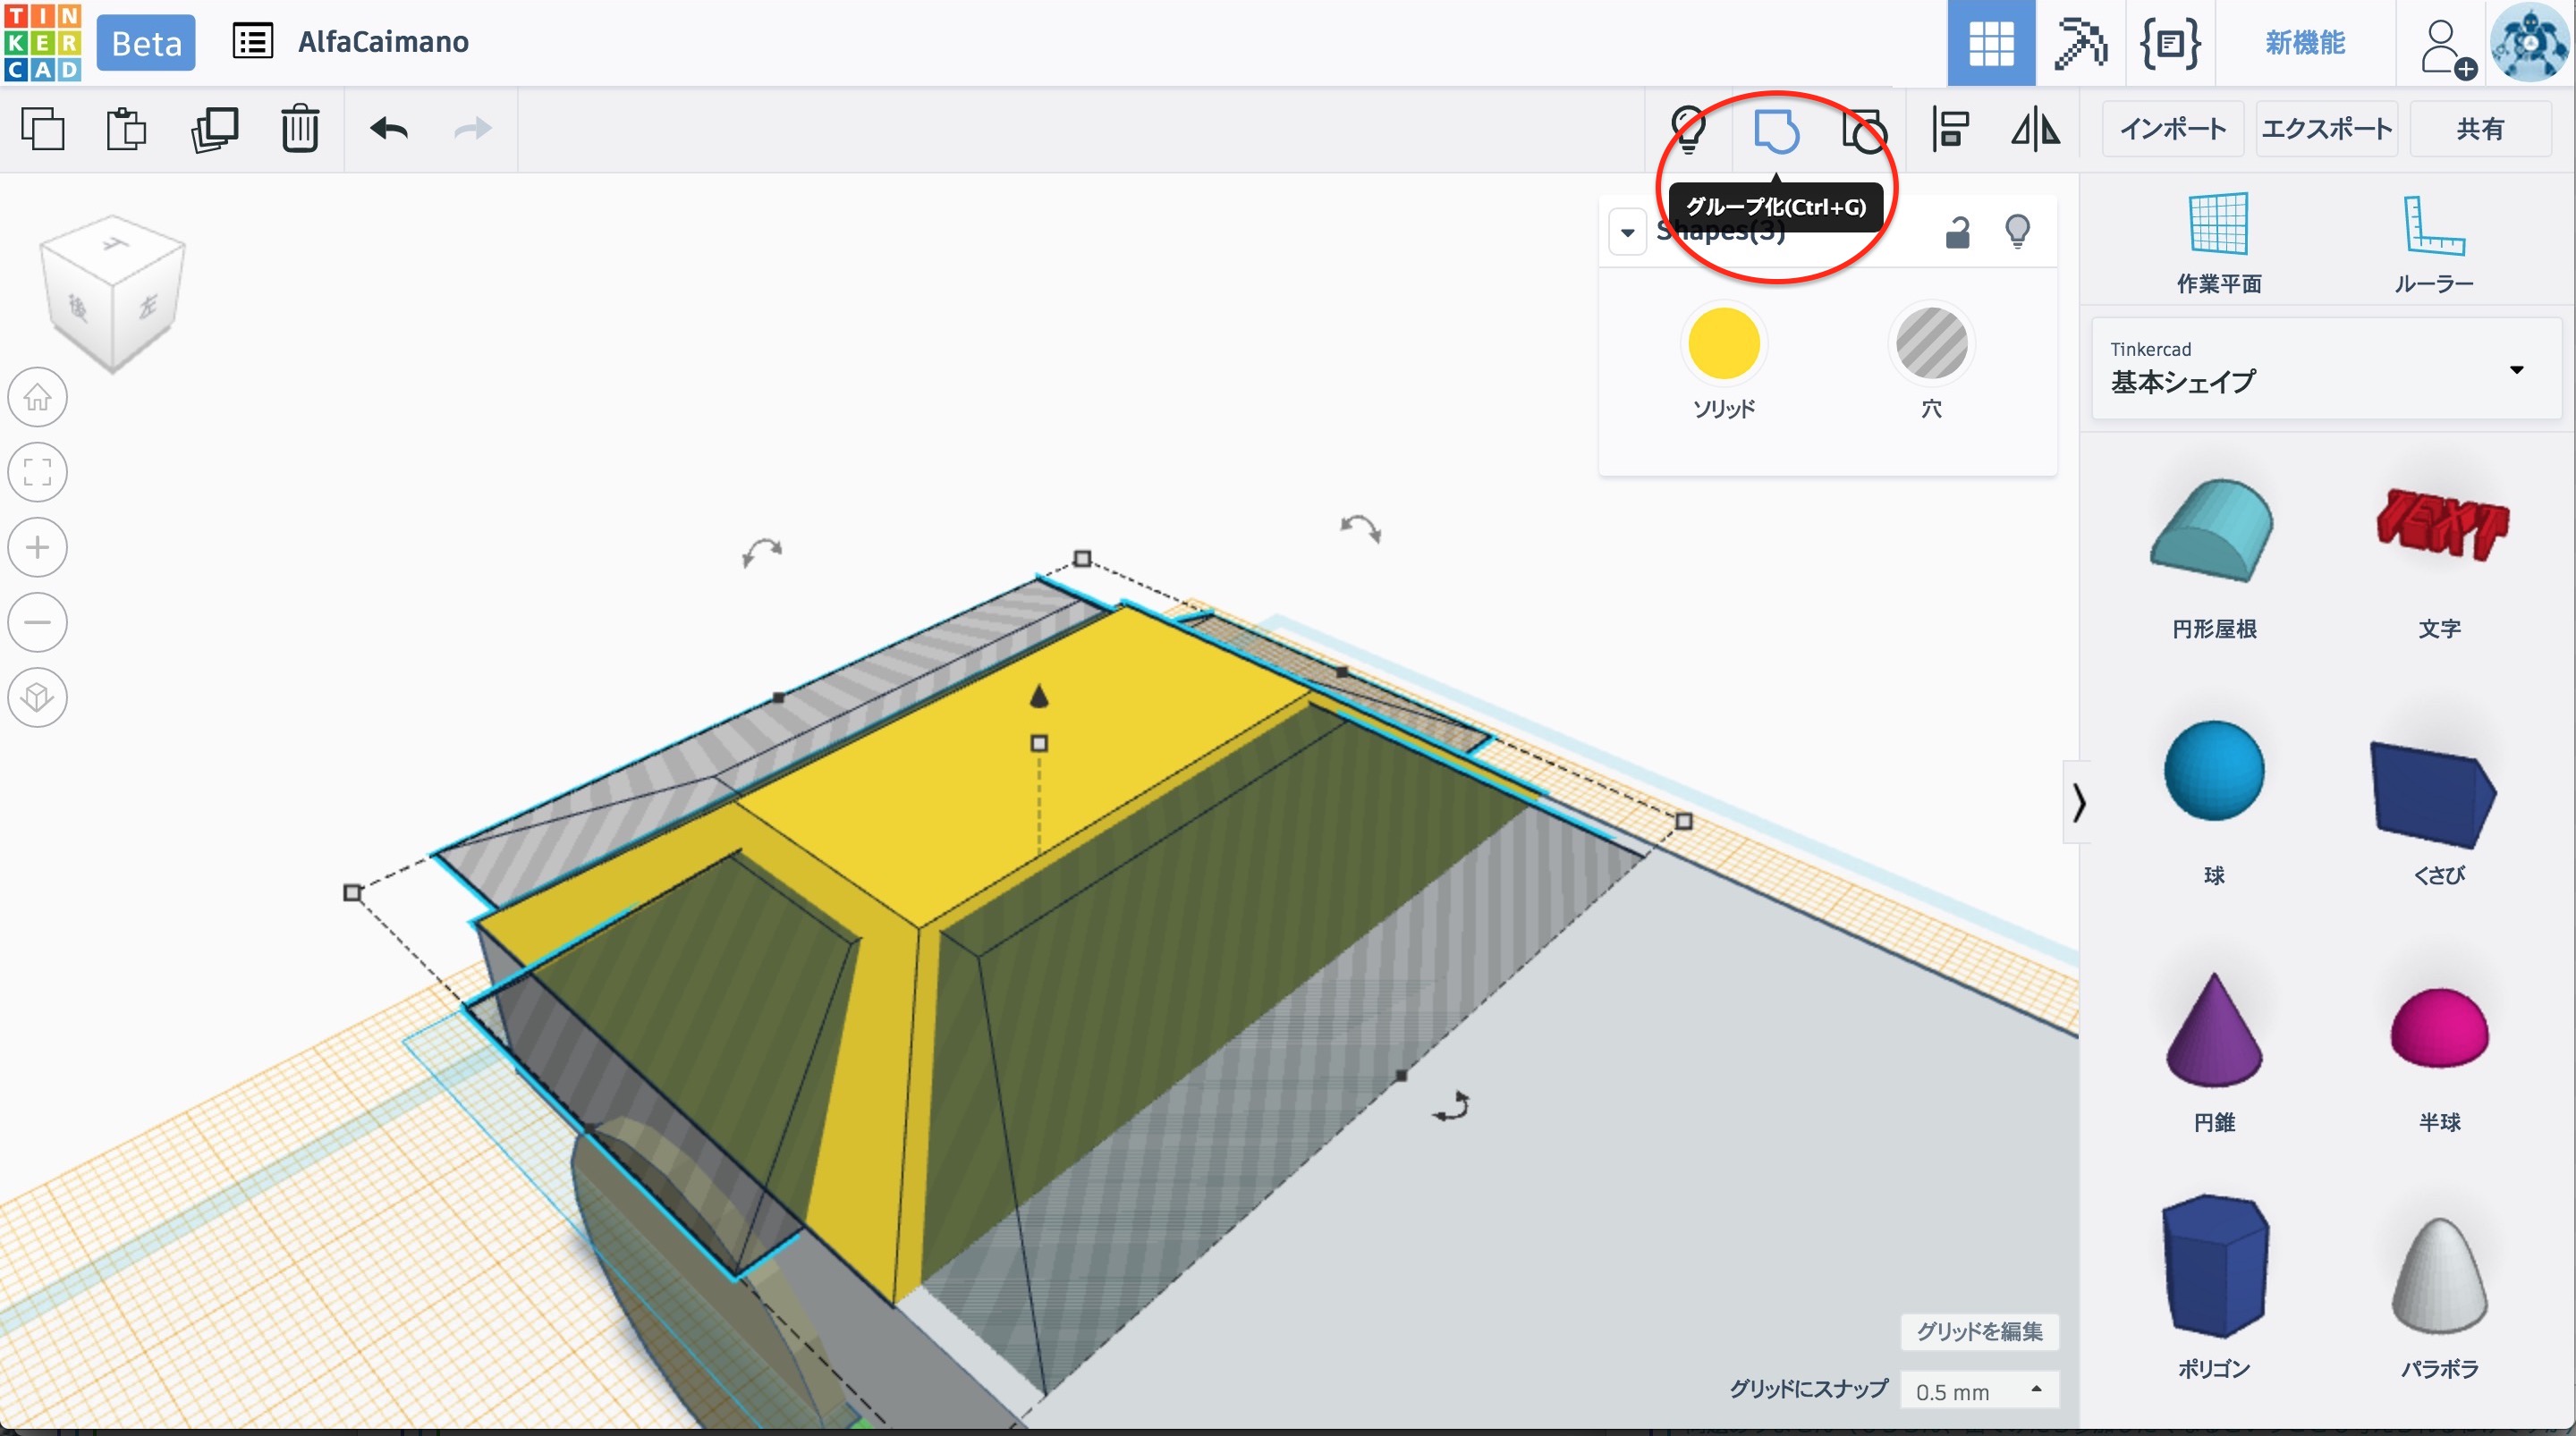
Task: Switch to the 3D design grid view
Action: (1990, 43)
